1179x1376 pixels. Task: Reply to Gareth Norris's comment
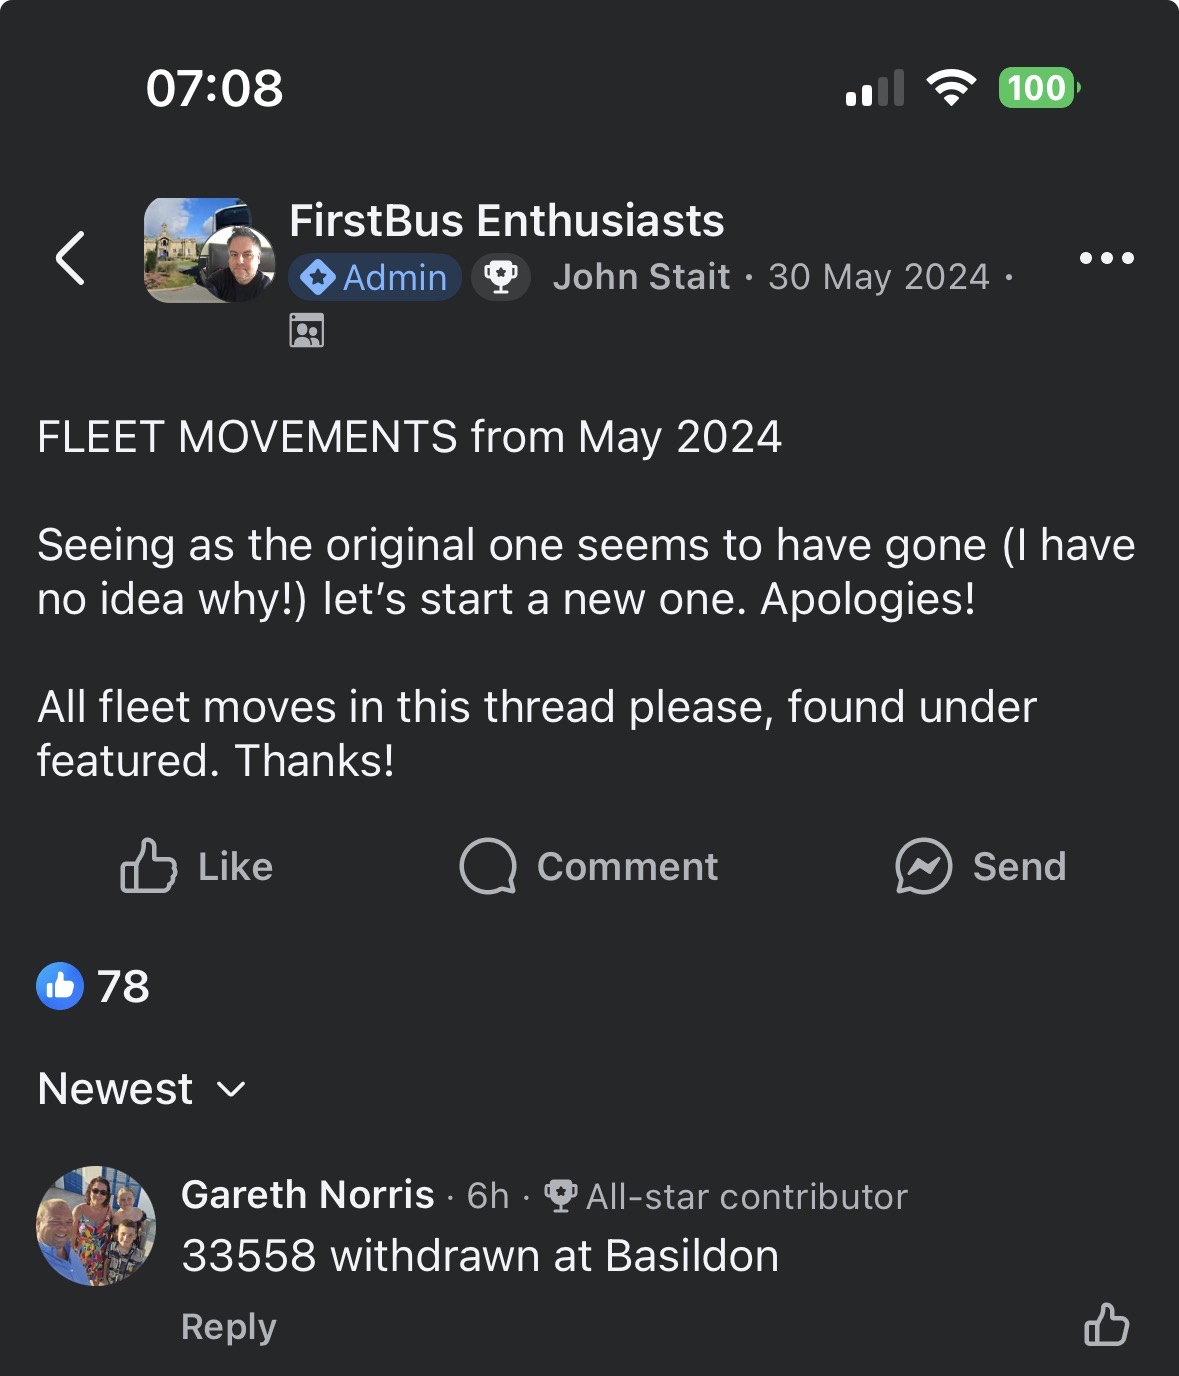(x=228, y=1326)
